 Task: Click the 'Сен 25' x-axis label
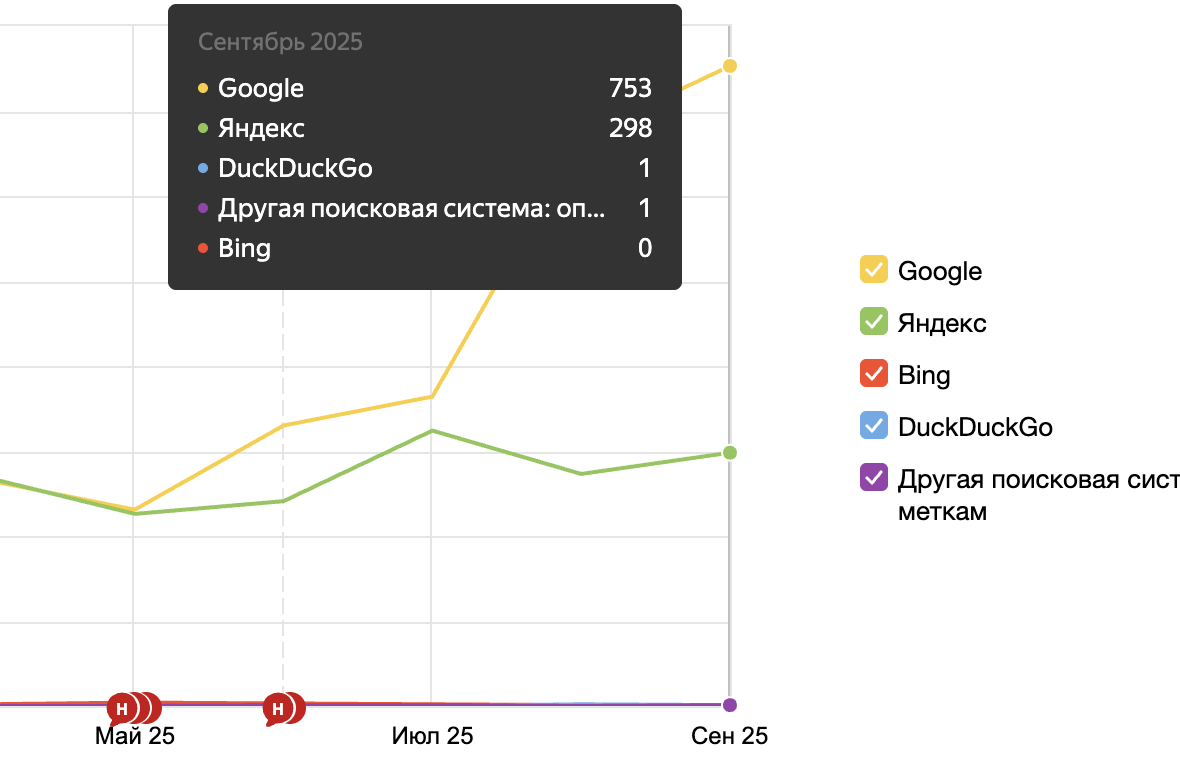[730, 737]
